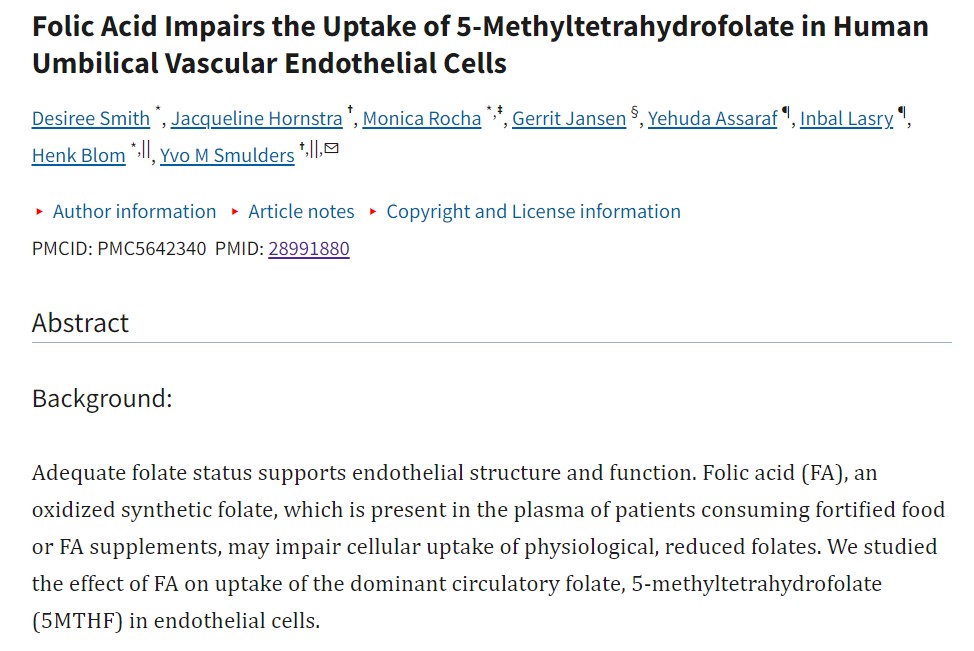
Task: Open author Jacqueline Hornstra's link
Action: pyautogui.click(x=257, y=119)
